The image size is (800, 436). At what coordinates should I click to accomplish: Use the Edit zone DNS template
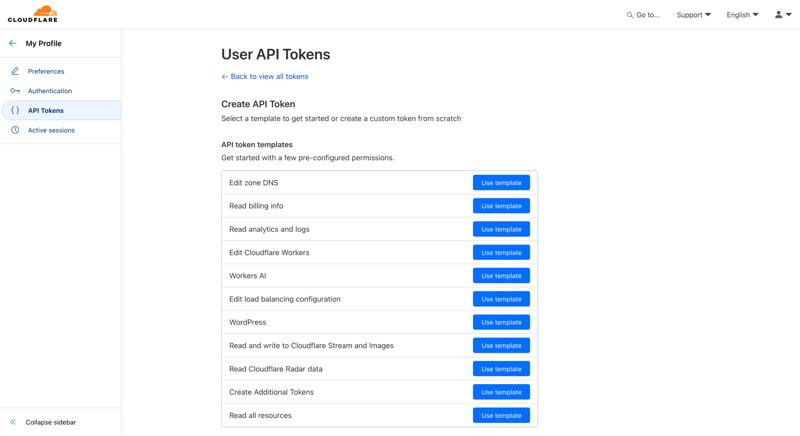501,183
